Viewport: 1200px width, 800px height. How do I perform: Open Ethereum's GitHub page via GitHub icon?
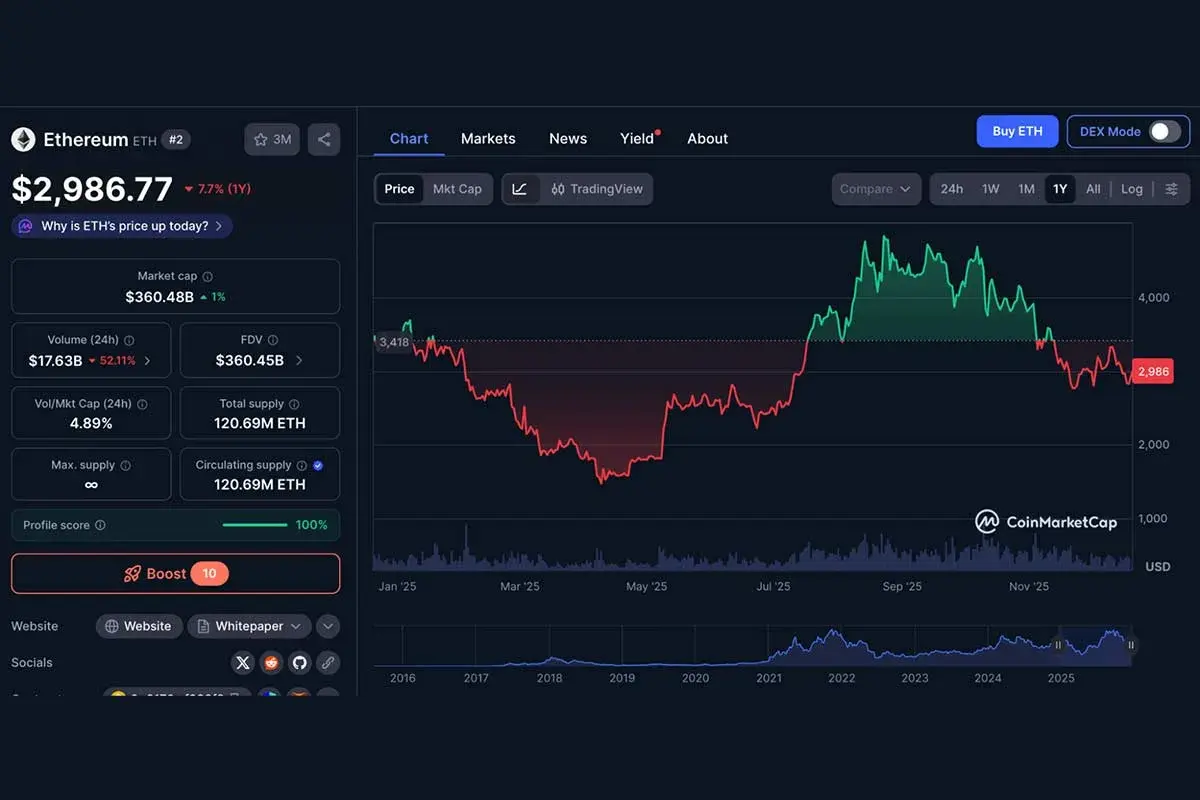click(299, 662)
